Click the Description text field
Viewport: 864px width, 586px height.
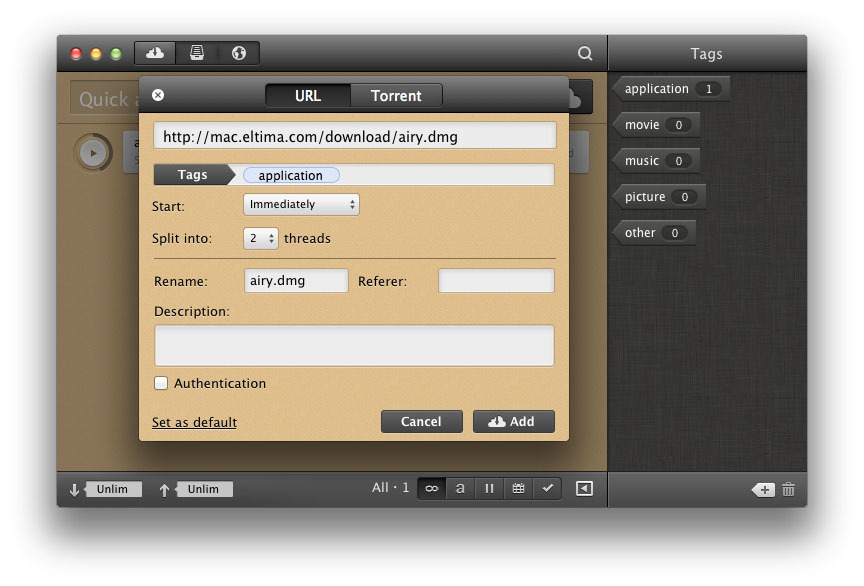coord(354,345)
